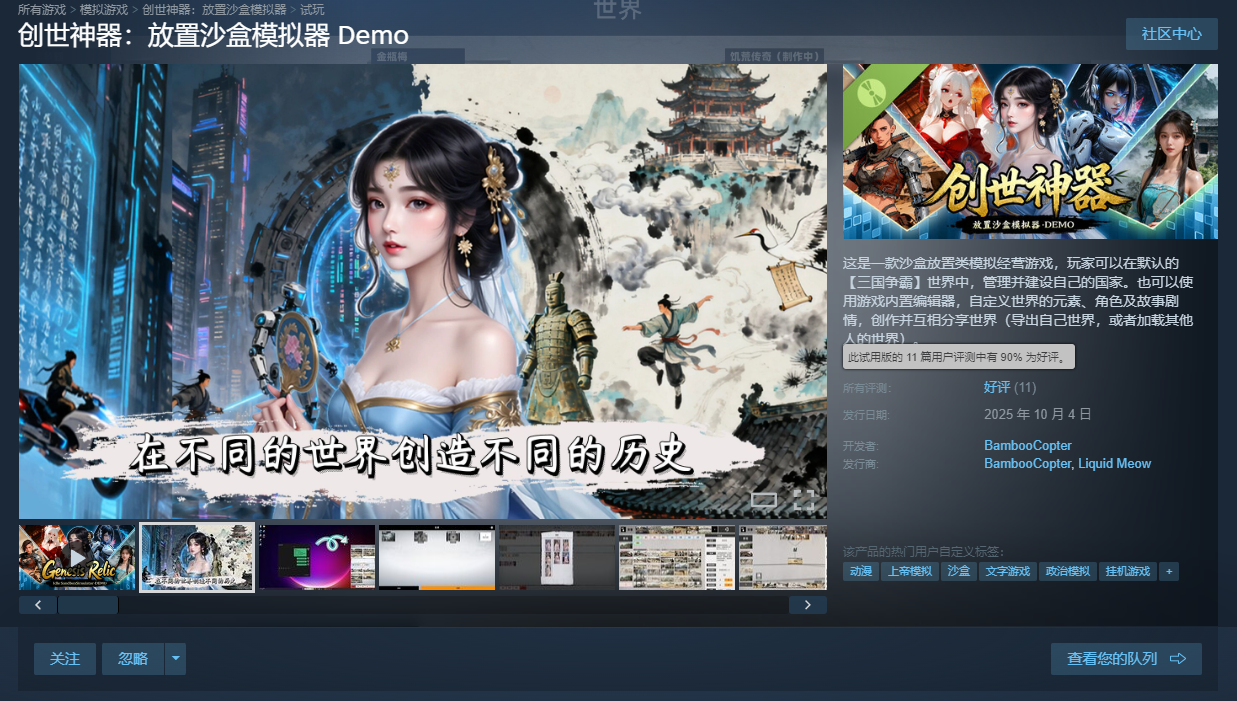Select the highlighted ink-painting screenshot thumbnail
This screenshot has height=701, width=1237.
click(197, 557)
